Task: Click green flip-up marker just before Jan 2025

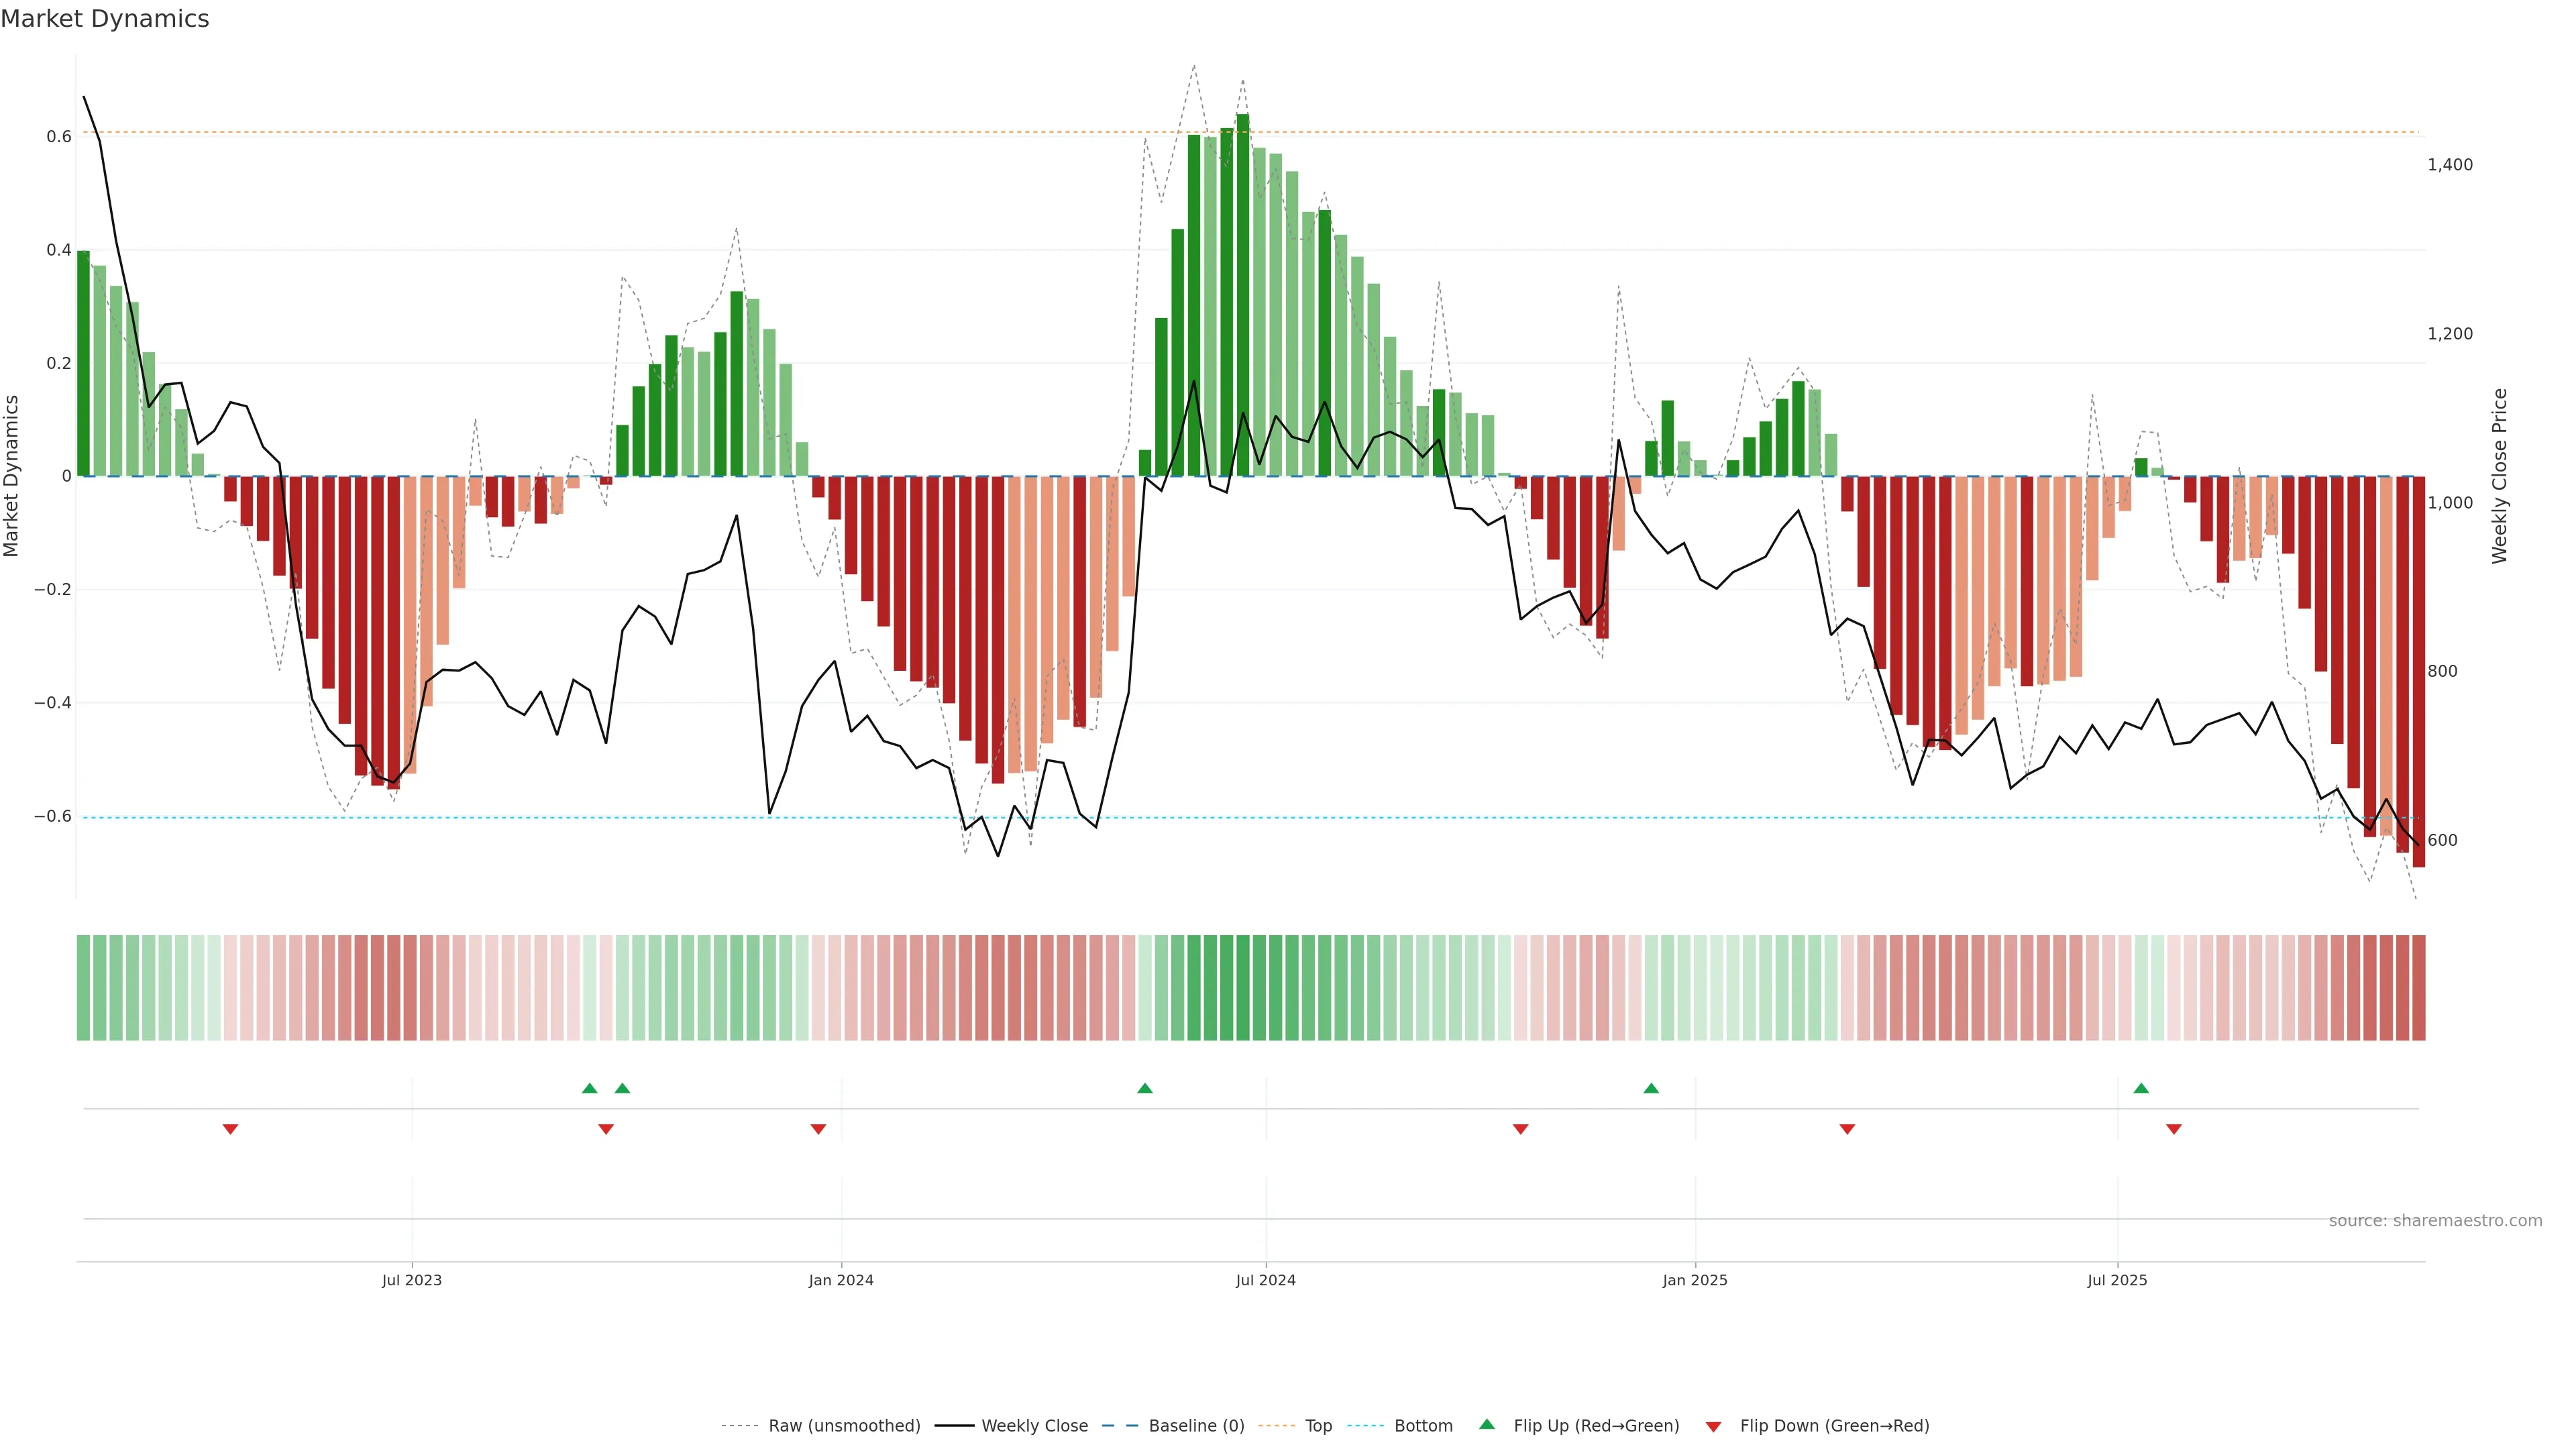Action: pyautogui.click(x=1651, y=1088)
